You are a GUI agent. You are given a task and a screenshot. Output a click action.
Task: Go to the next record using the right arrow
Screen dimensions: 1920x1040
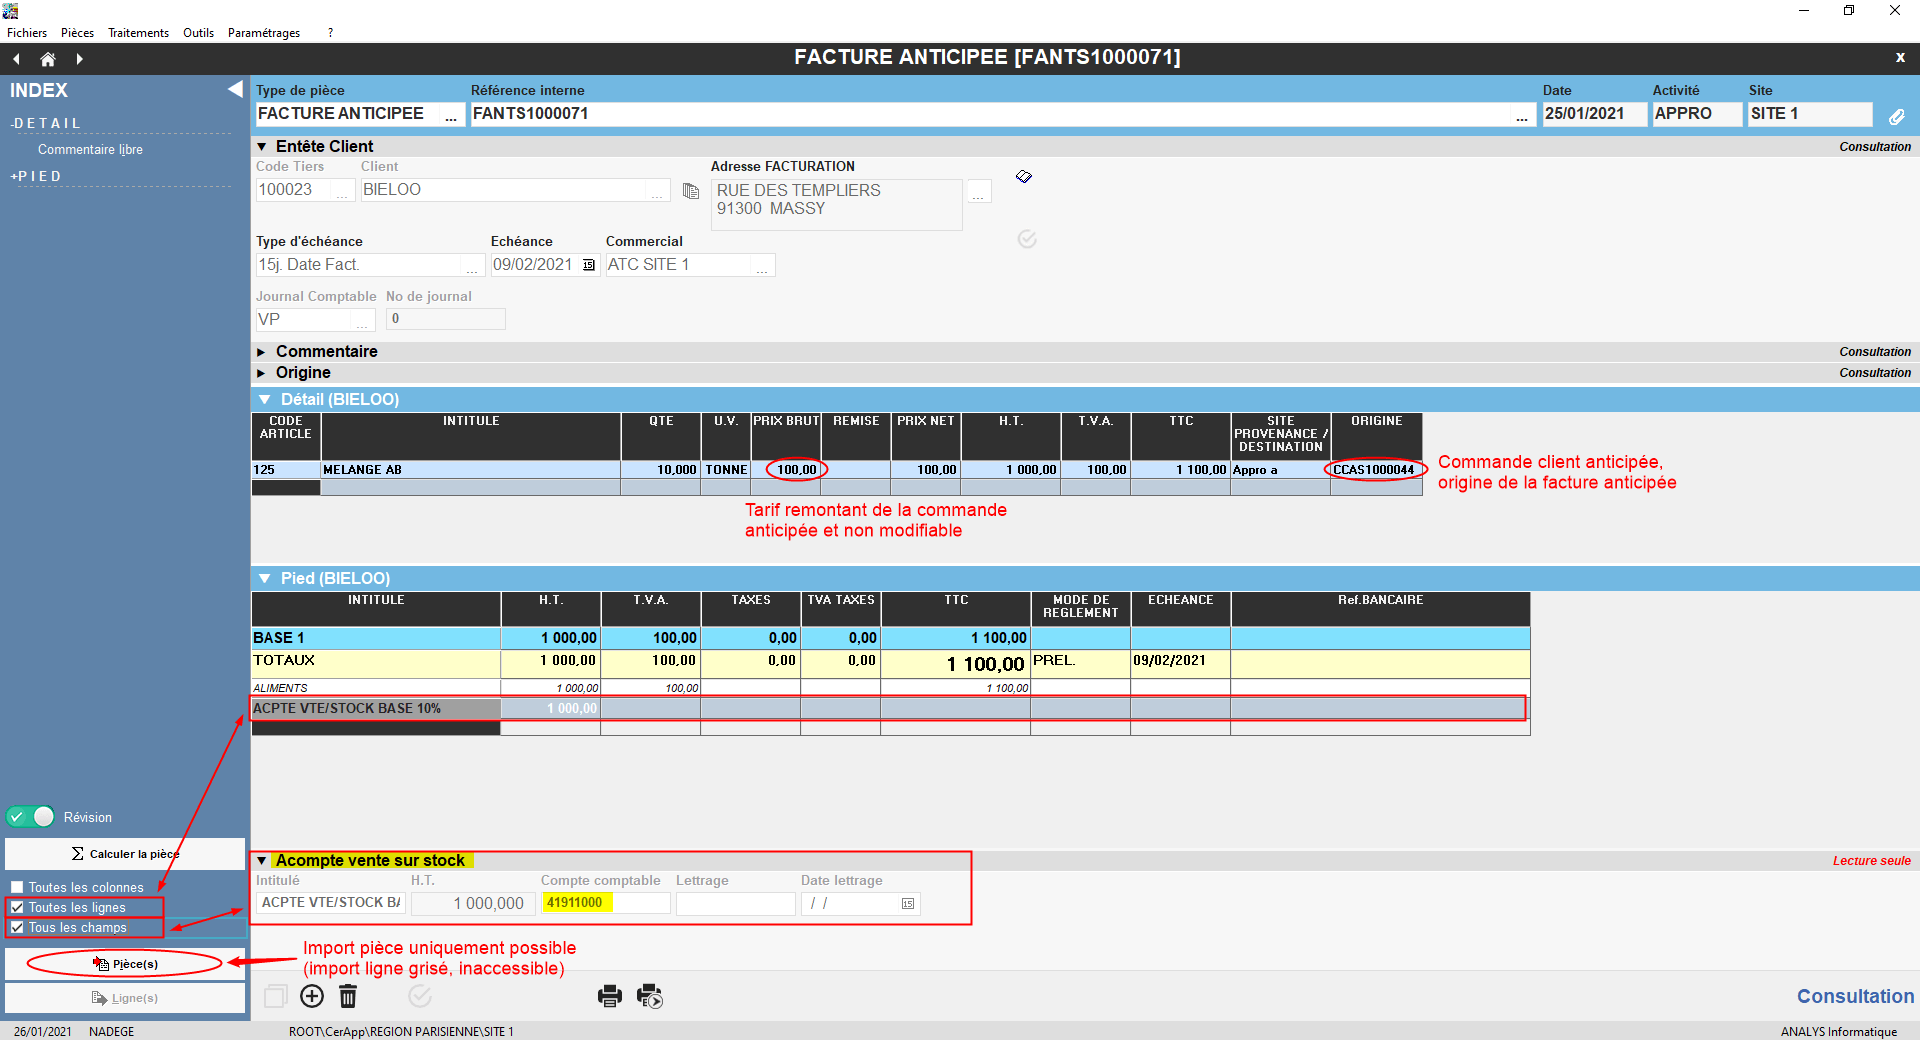79,59
